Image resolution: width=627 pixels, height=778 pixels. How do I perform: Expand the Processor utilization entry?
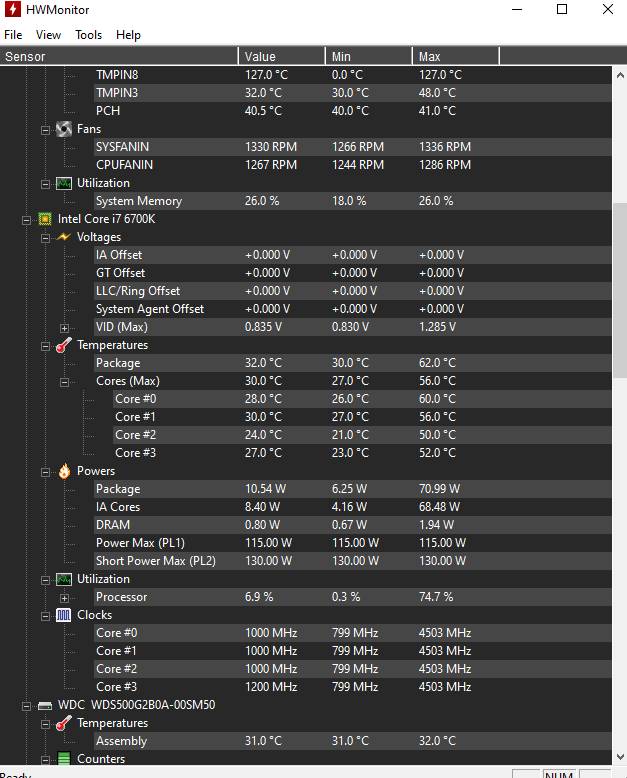coord(64,598)
